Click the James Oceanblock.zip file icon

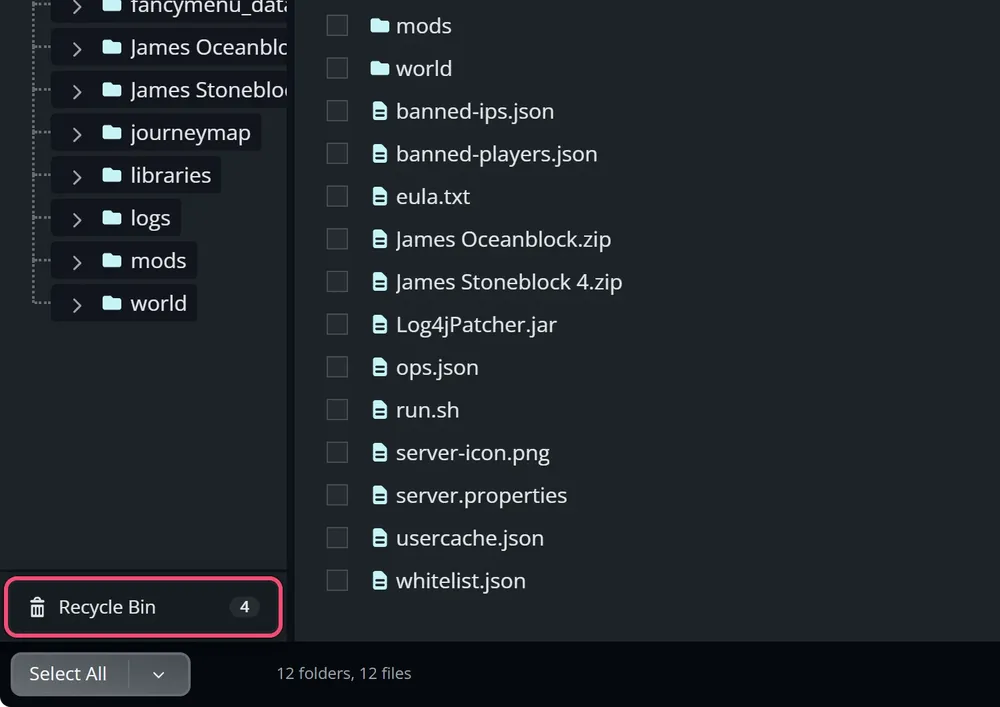[379, 239]
